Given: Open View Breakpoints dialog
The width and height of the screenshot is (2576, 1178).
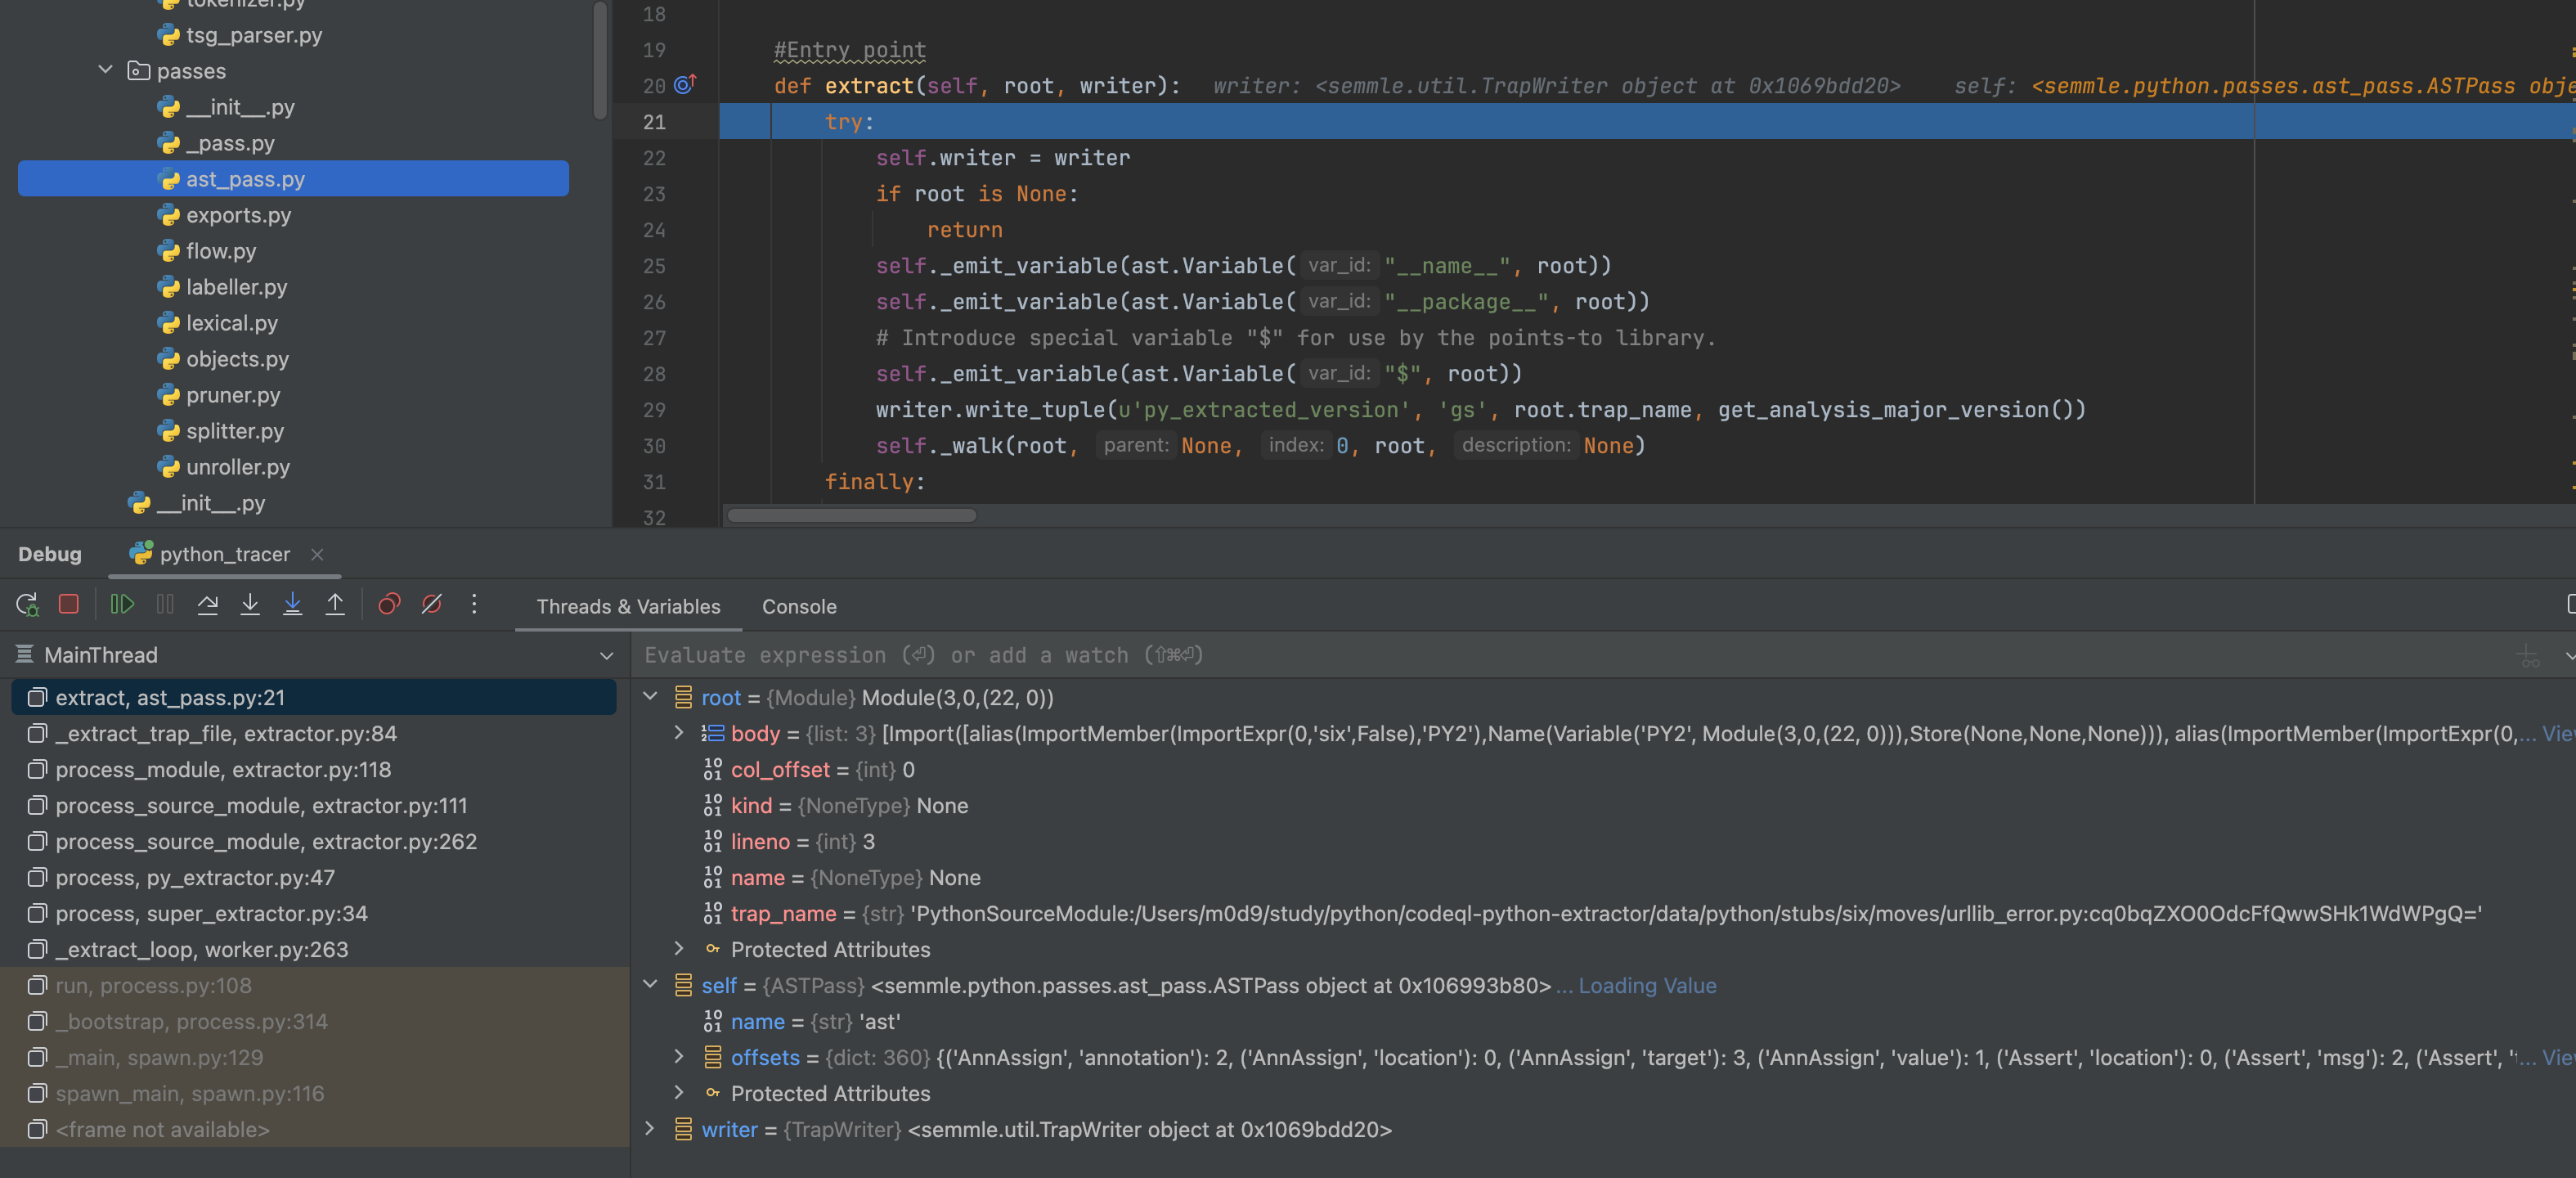Looking at the screenshot, I should 389,604.
